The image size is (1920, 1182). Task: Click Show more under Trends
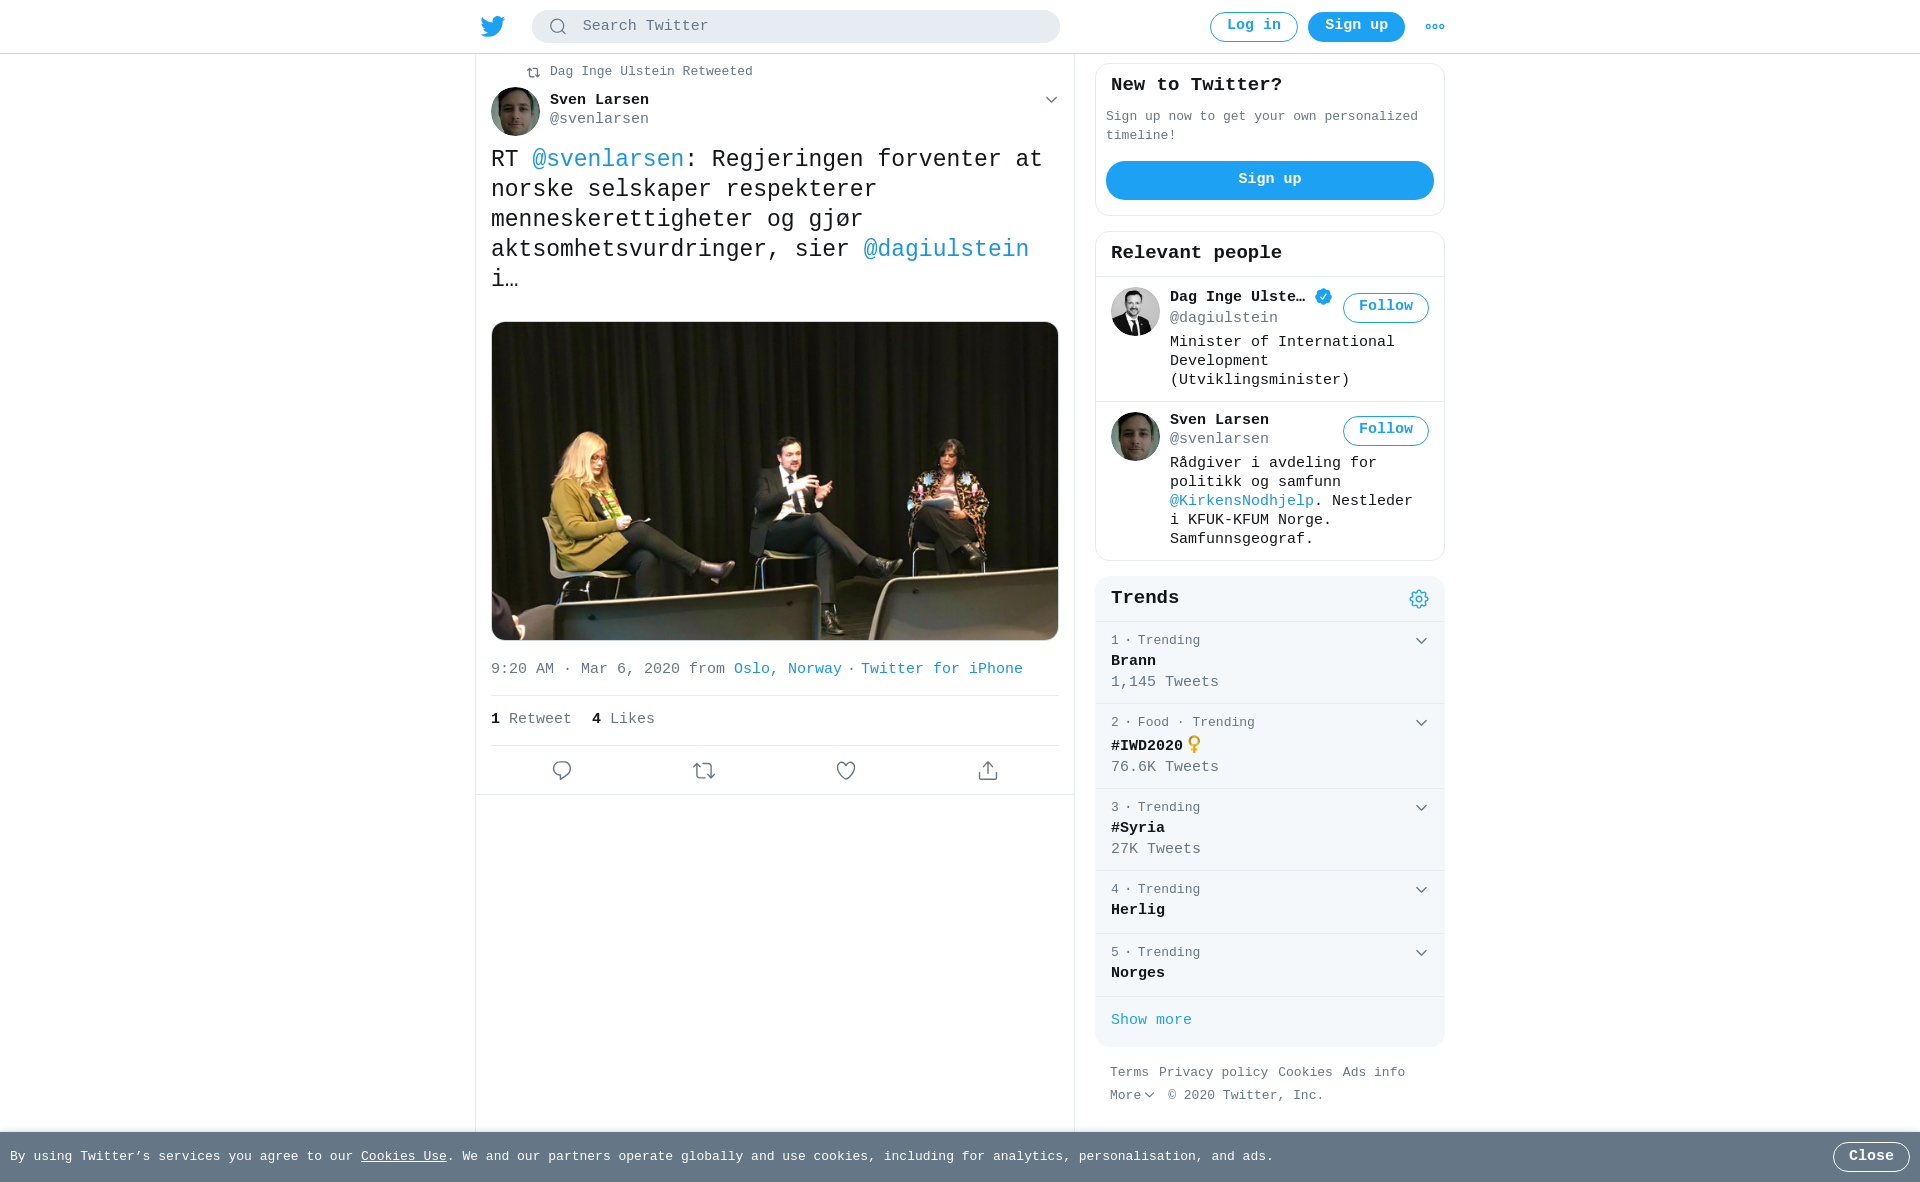point(1151,1020)
